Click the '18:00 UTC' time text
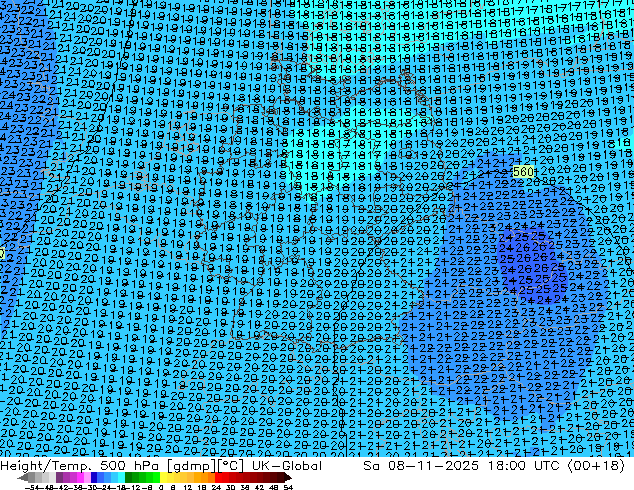 pos(523,466)
